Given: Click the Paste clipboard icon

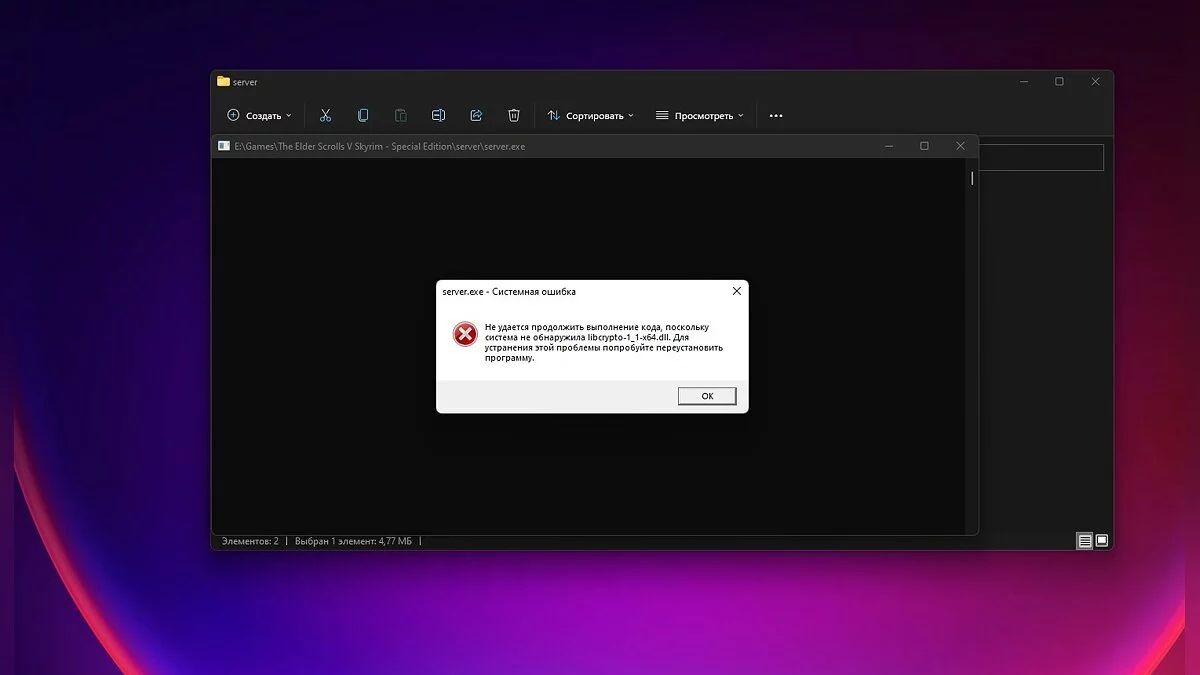Looking at the screenshot, I should click(401, 116).
